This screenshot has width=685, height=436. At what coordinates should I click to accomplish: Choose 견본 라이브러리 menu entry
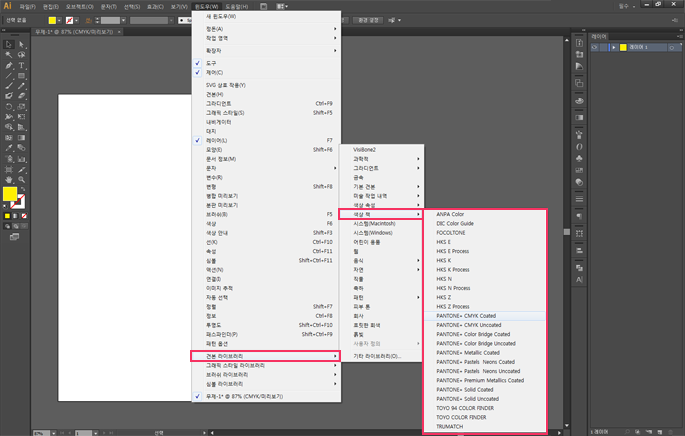point(266,356)
